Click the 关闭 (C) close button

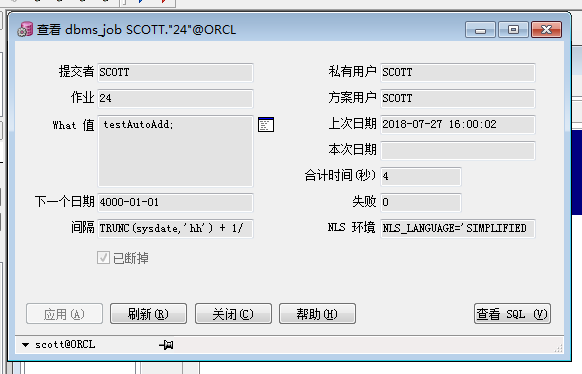pyautogui.click(x=233, y=314)
